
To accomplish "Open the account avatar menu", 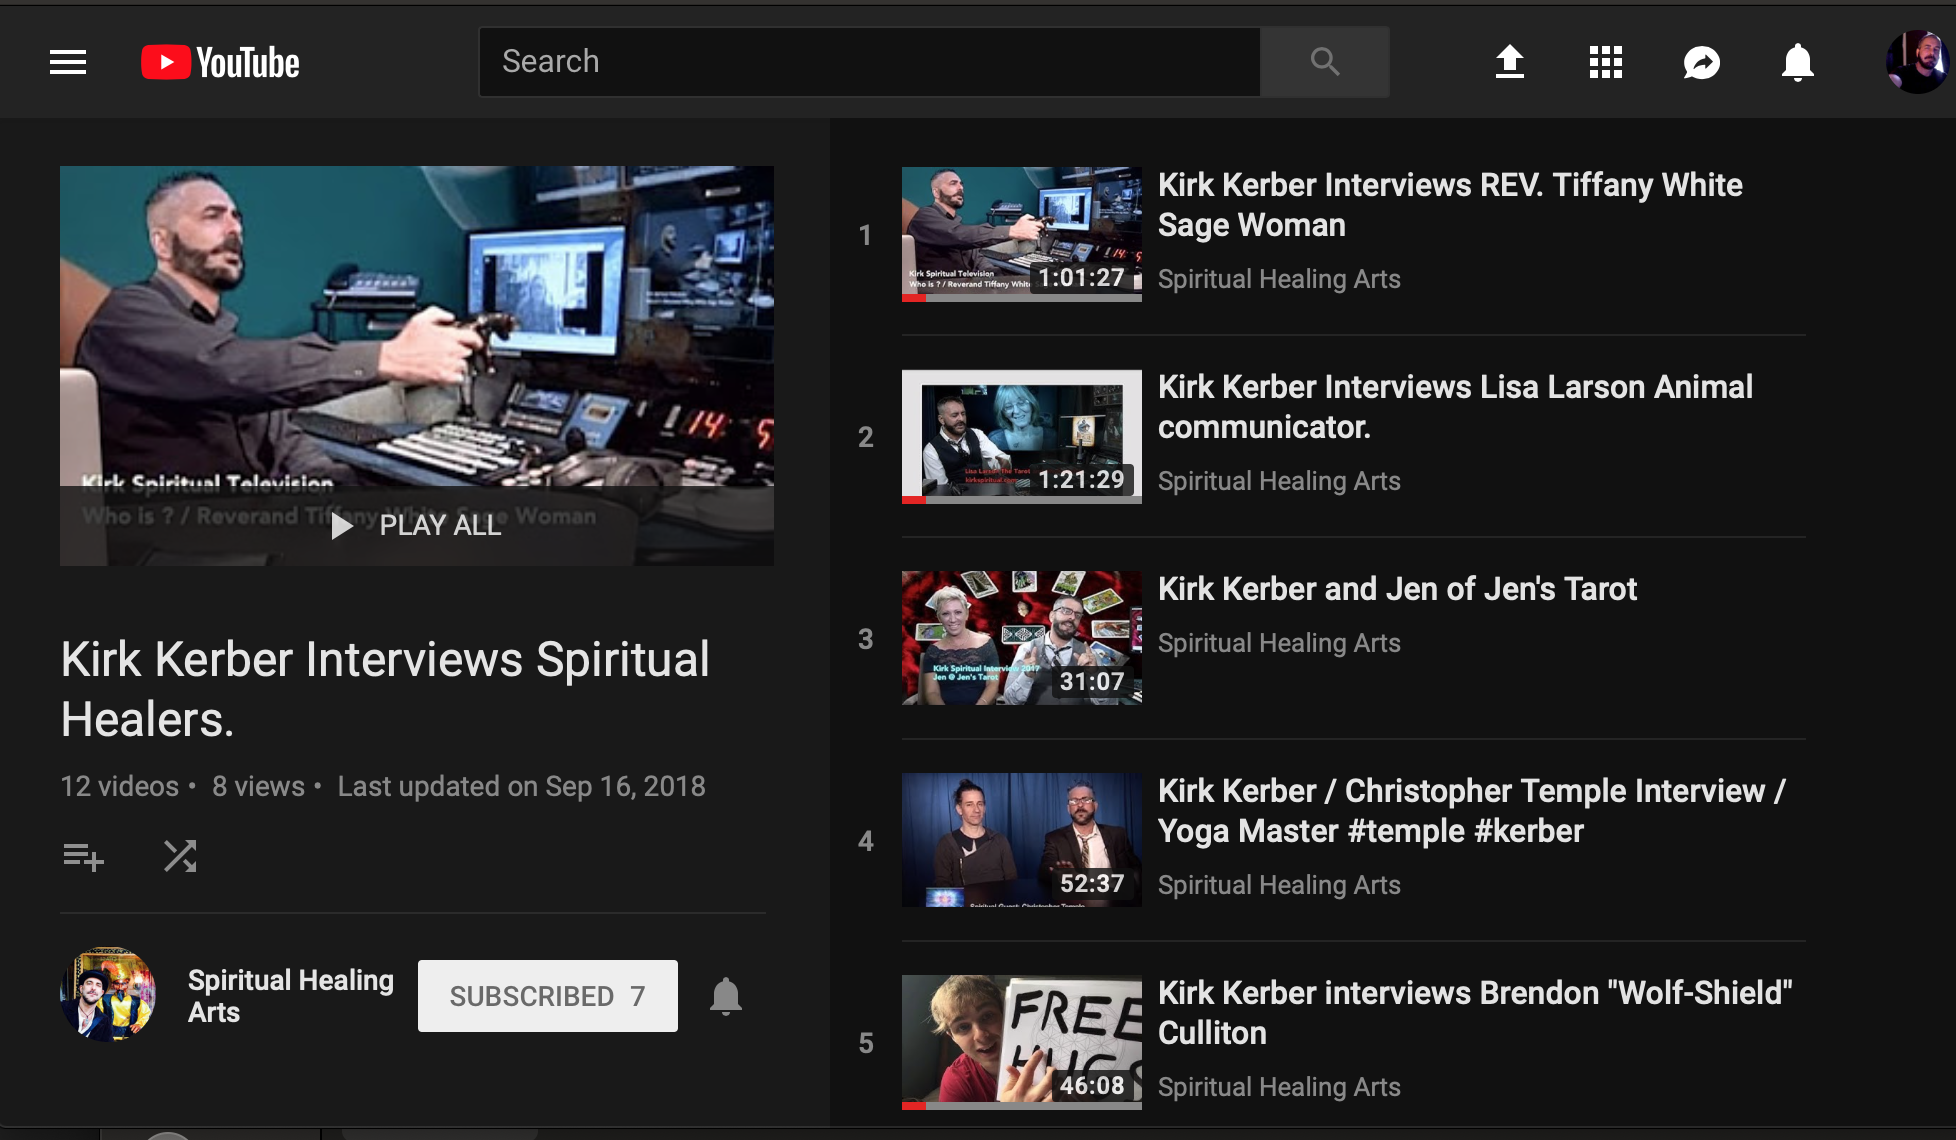I will coord(1916,62).
